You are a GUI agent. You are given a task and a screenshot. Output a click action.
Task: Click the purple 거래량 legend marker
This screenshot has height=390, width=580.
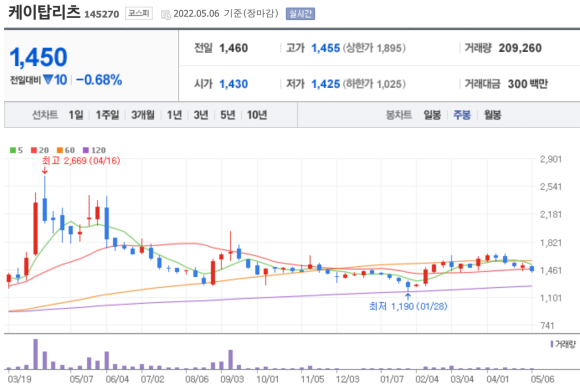(x=552, y=344)
